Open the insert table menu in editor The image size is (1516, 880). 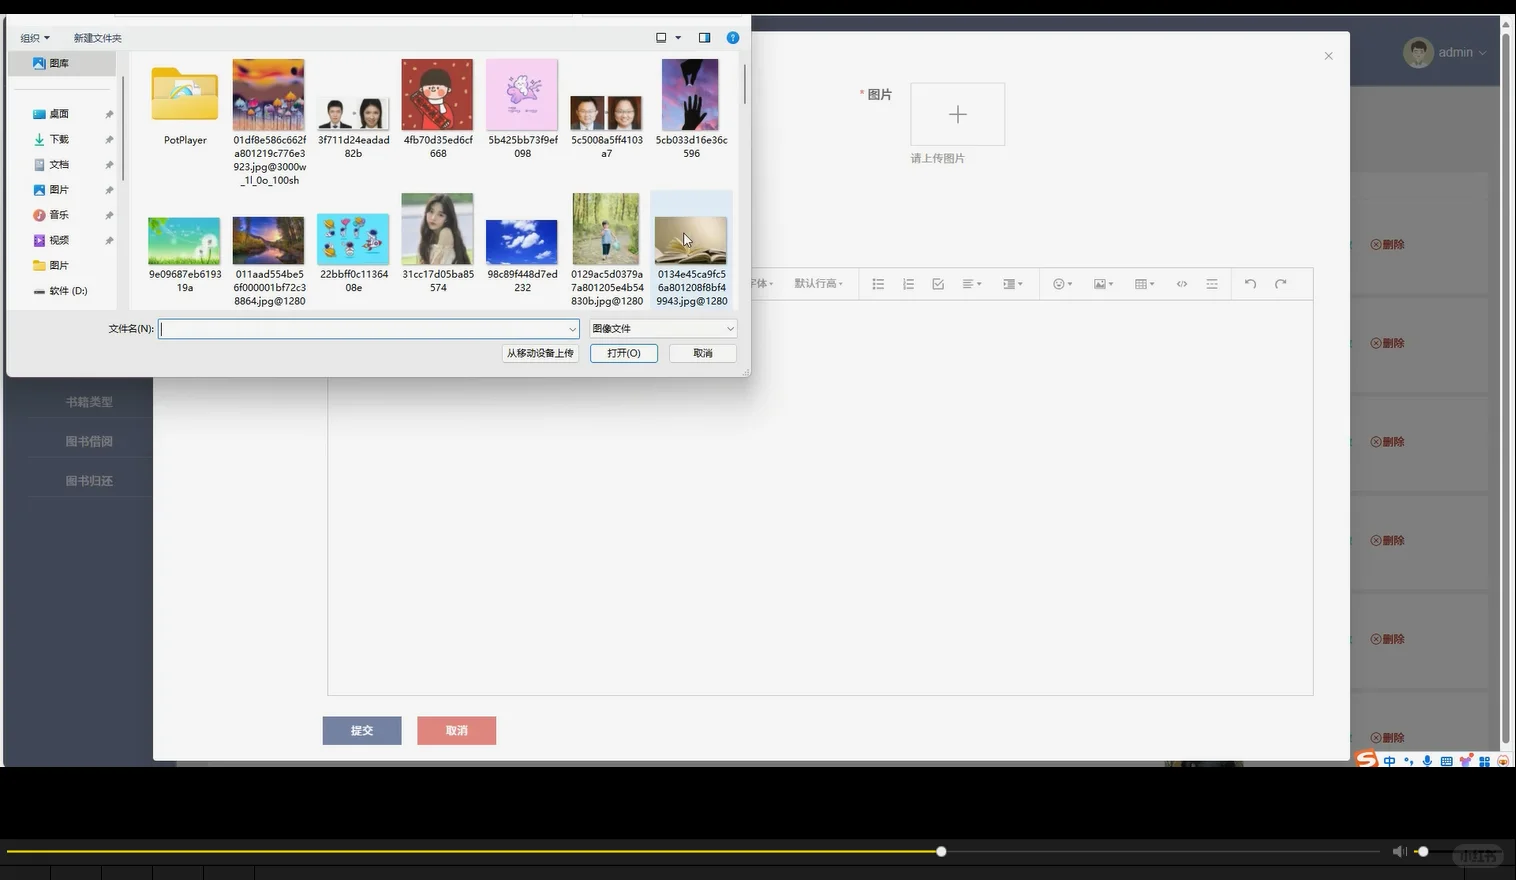click(x=1144, y=284)
